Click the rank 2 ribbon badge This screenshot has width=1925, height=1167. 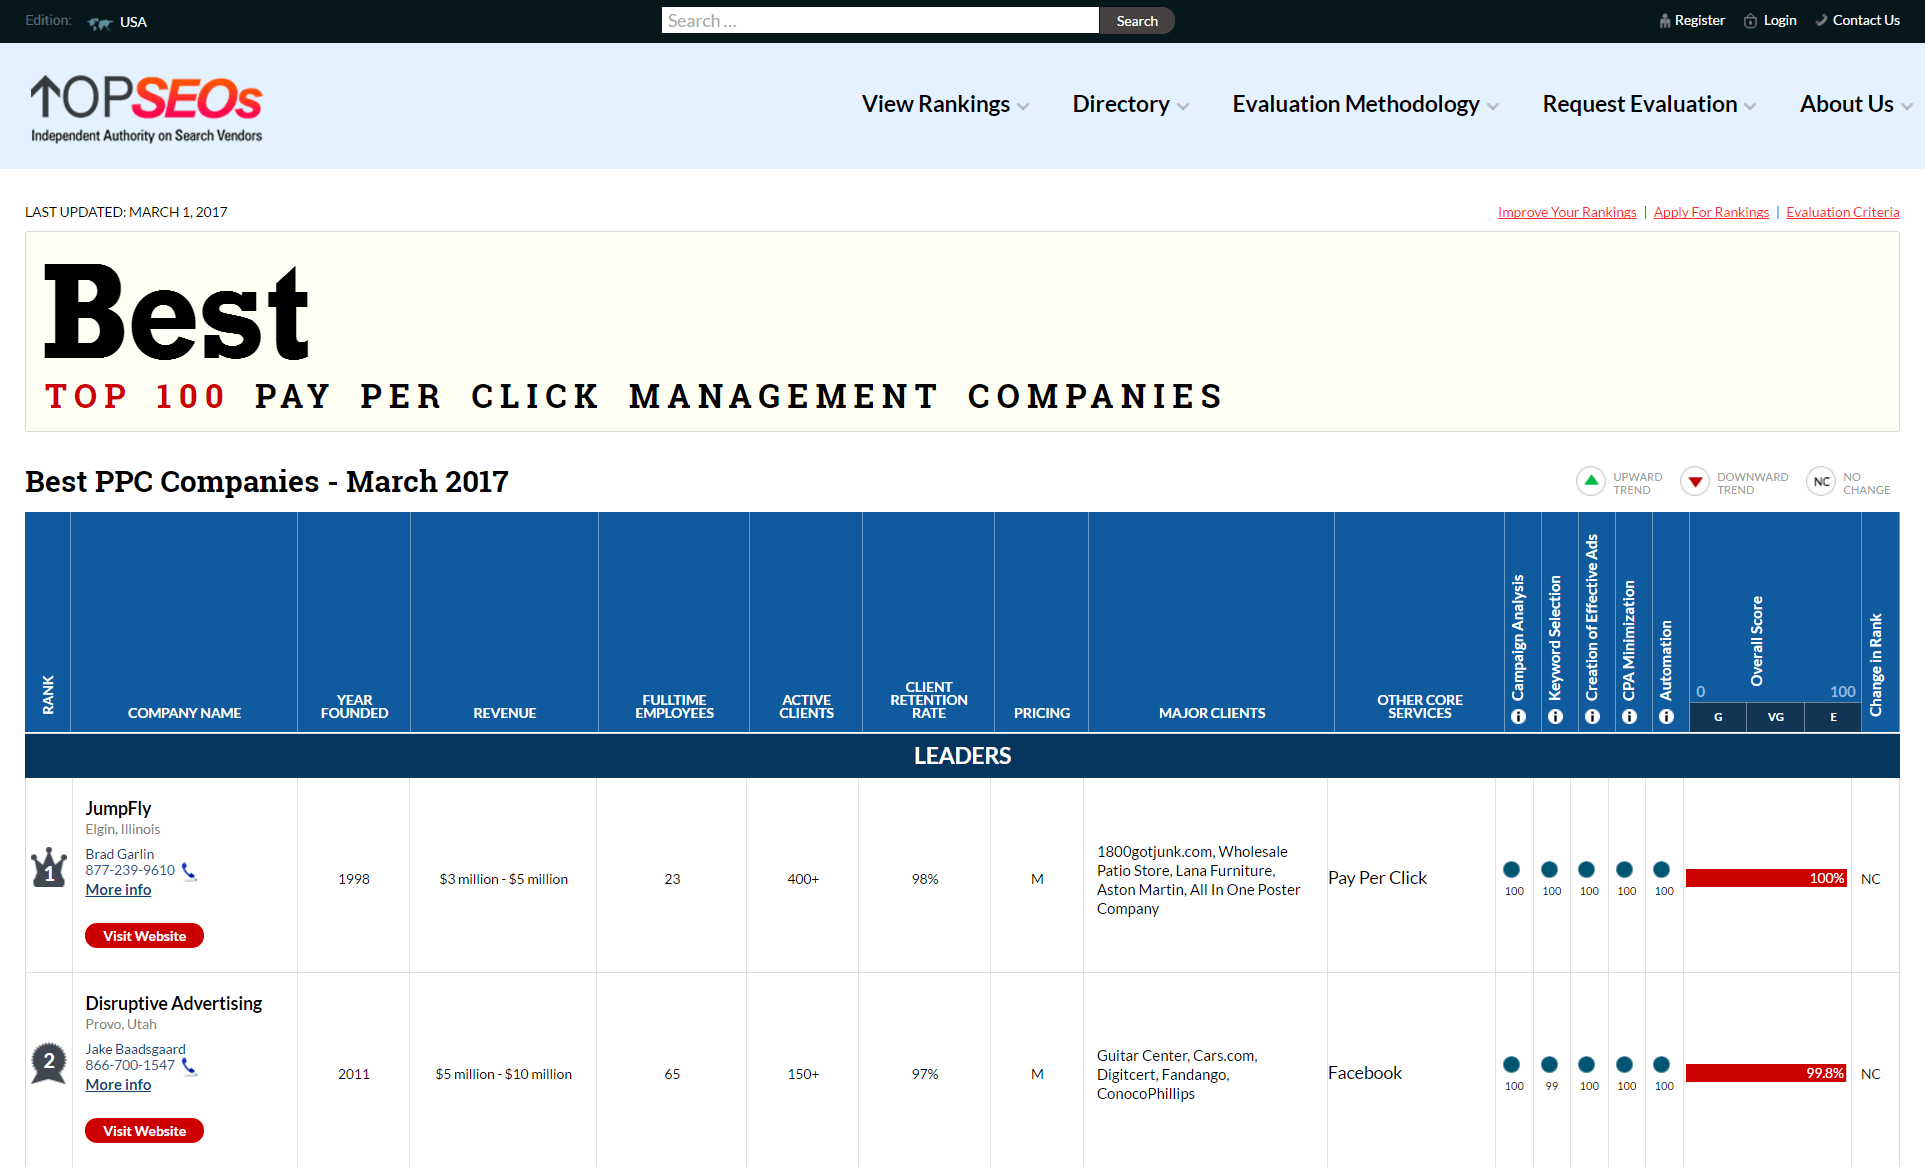[x=49, y=1062]
